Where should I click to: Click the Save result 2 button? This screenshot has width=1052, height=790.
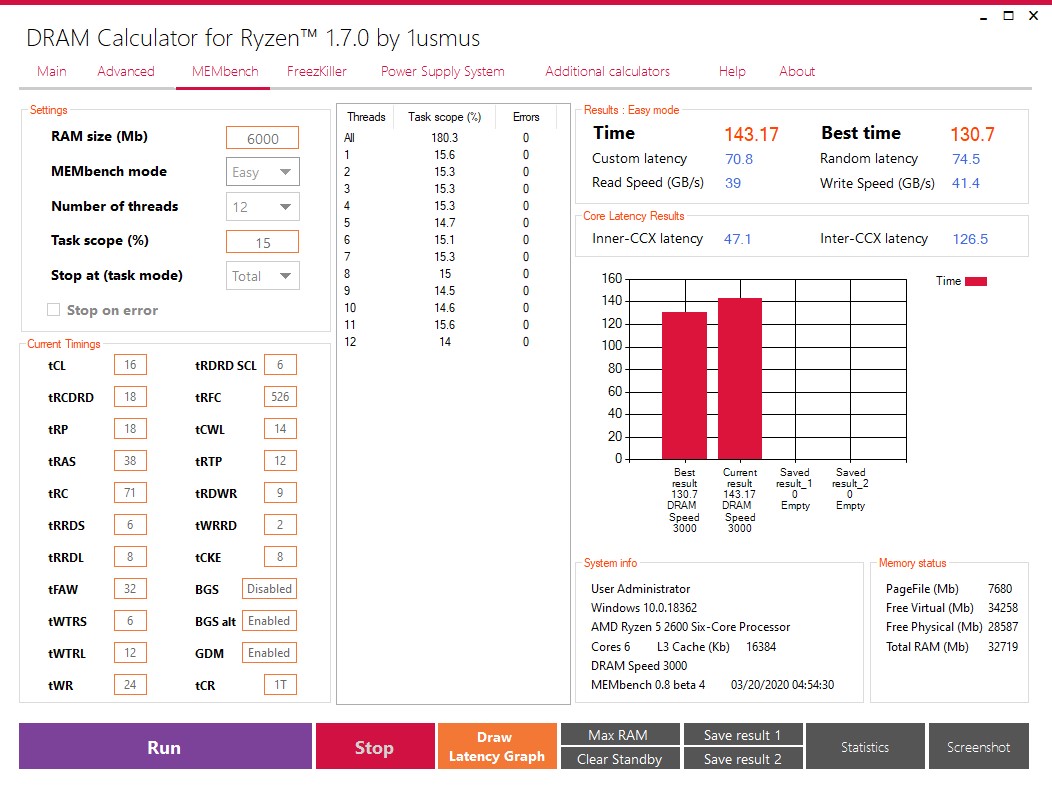pos(743,758)
